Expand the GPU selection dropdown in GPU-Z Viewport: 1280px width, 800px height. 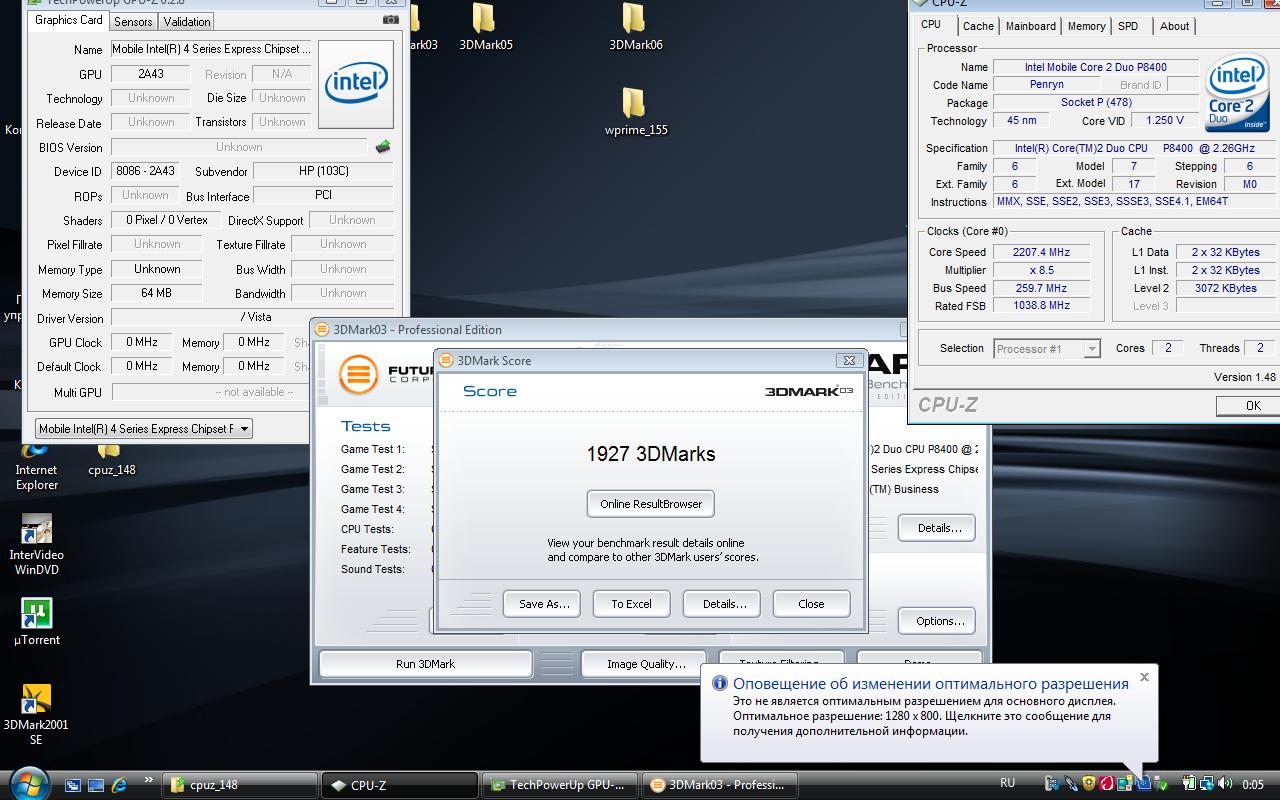[143, 428]
